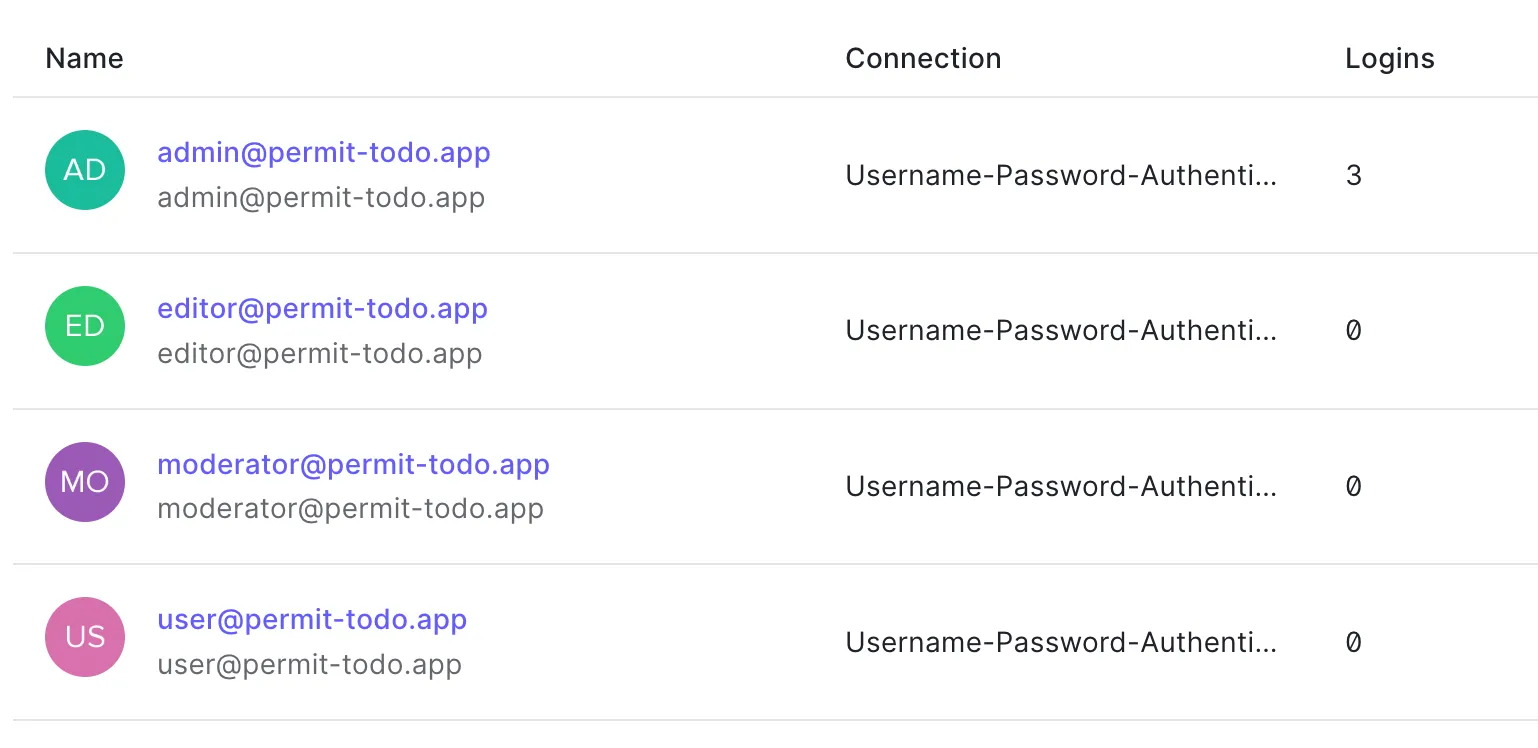Click the editor row's login count
The height and width of the screenshot is (748, 1538).
coord(1354,331)
